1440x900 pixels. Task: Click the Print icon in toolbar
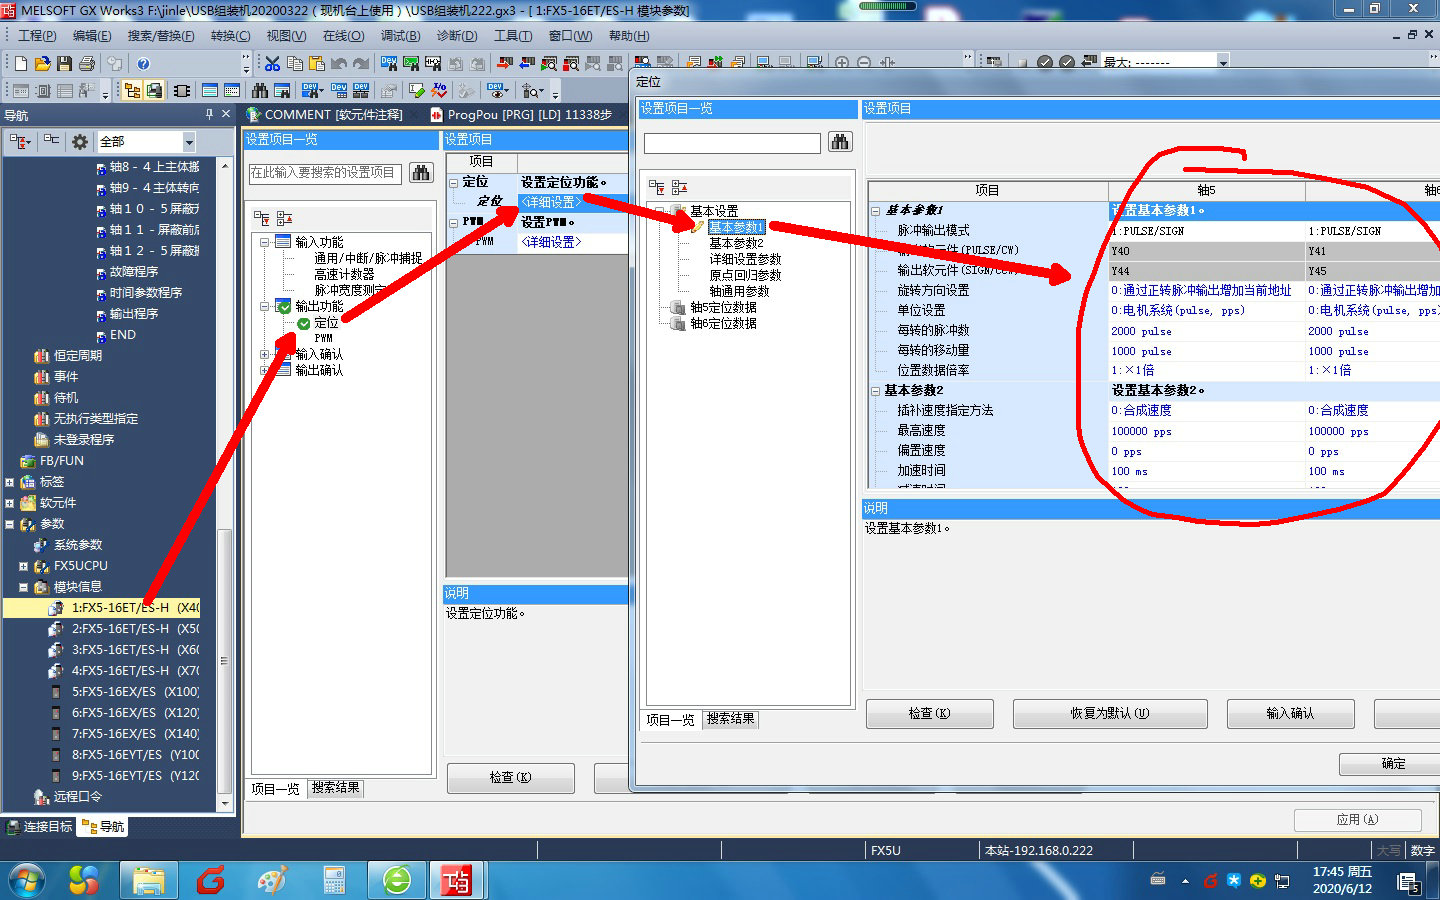pyautogui.click(x=87, y=63)
